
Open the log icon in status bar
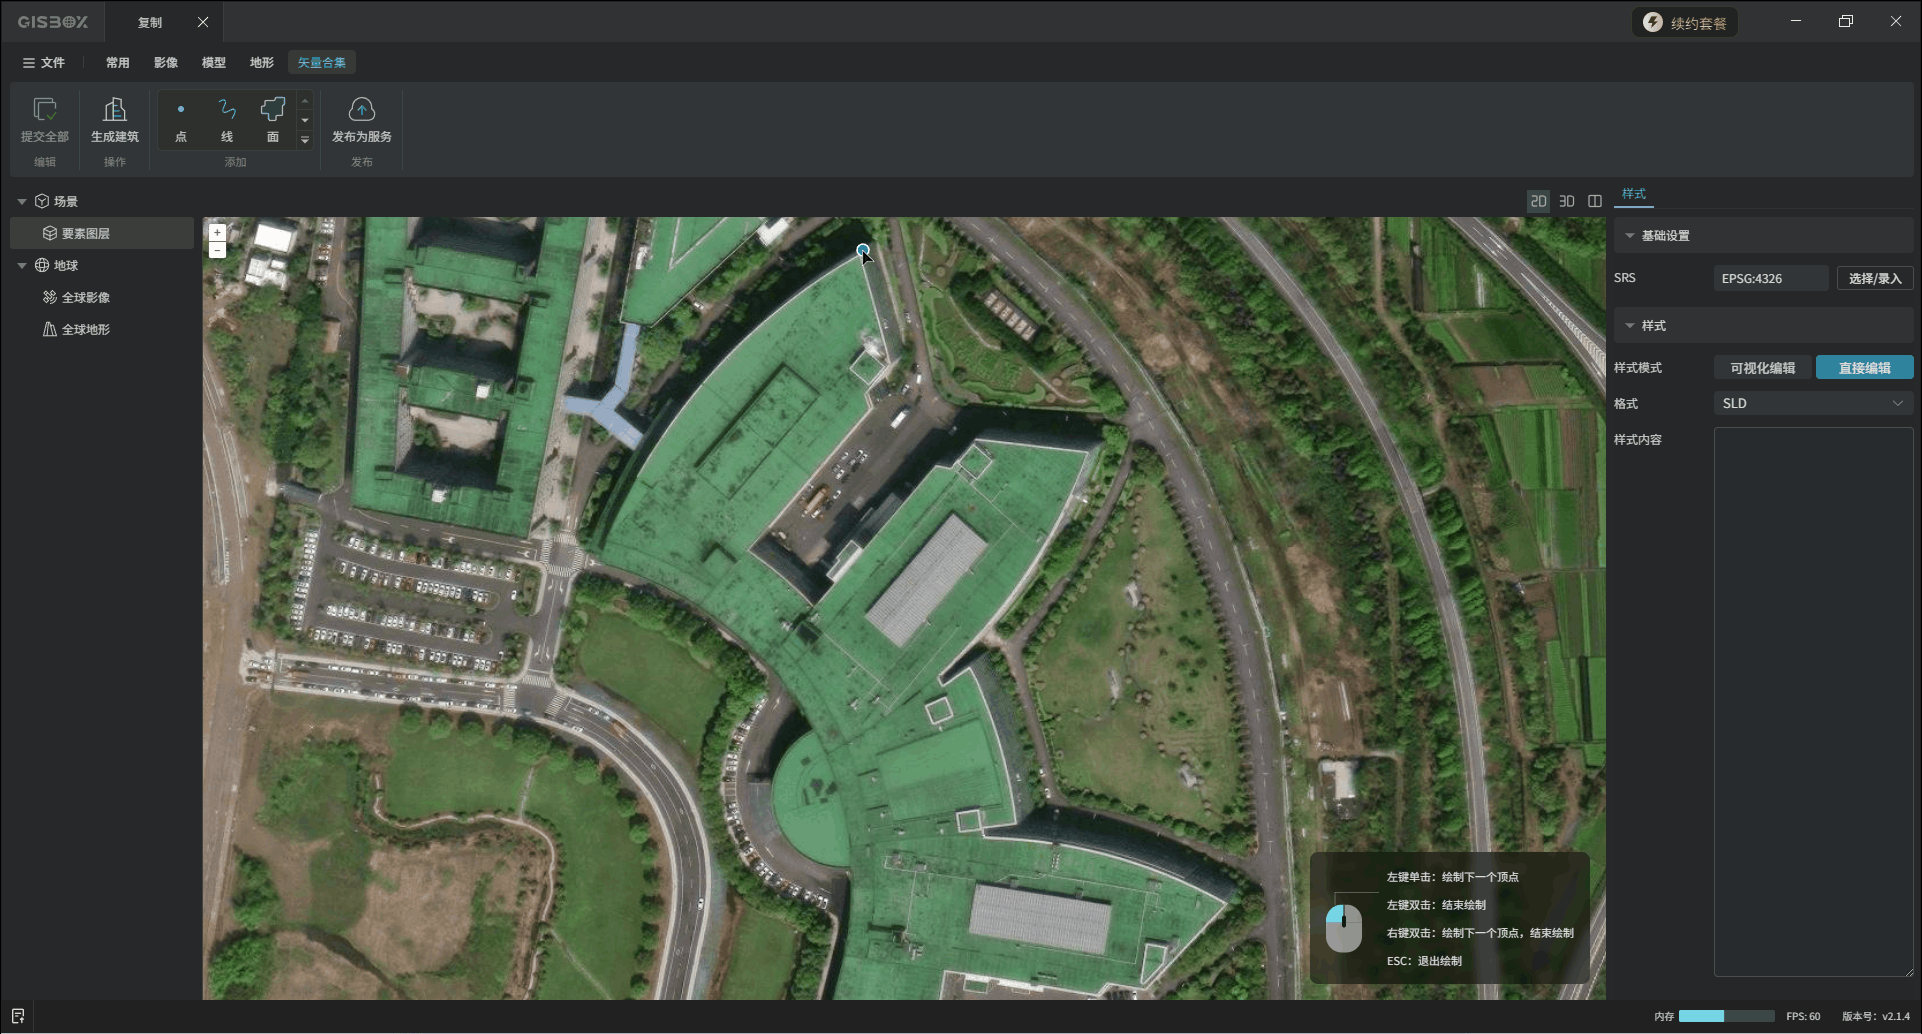coord(18,1016)
